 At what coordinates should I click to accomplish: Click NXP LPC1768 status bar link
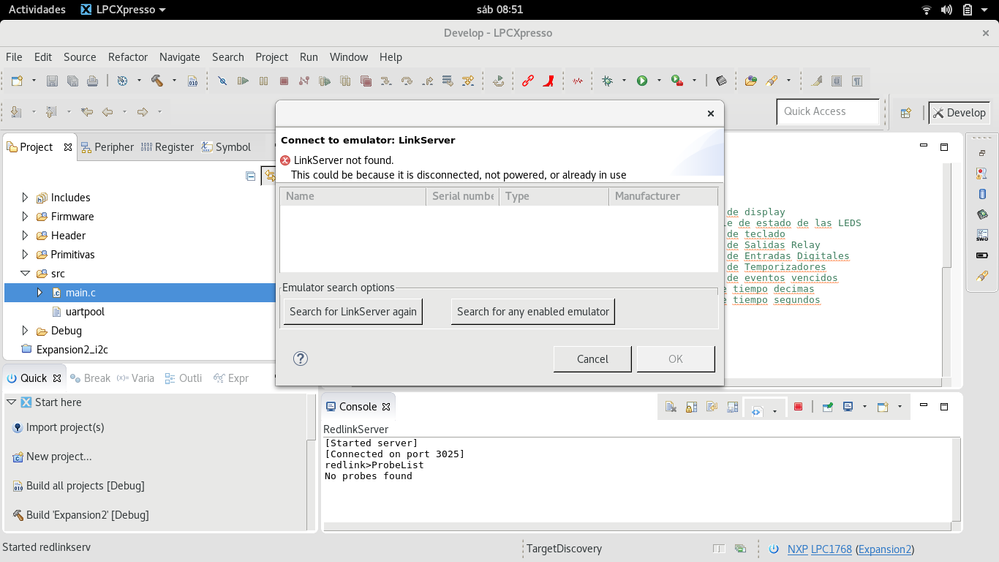tap(819, 549)
